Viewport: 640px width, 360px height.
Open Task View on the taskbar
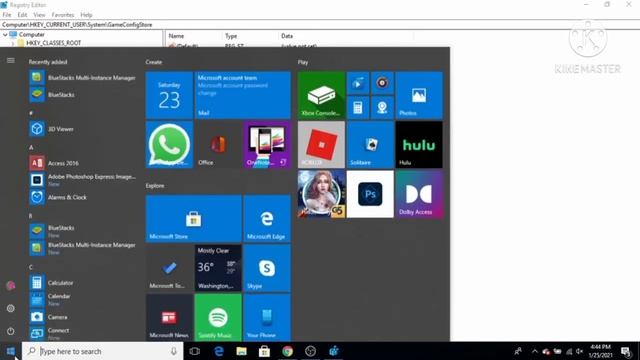coord(195,351)
